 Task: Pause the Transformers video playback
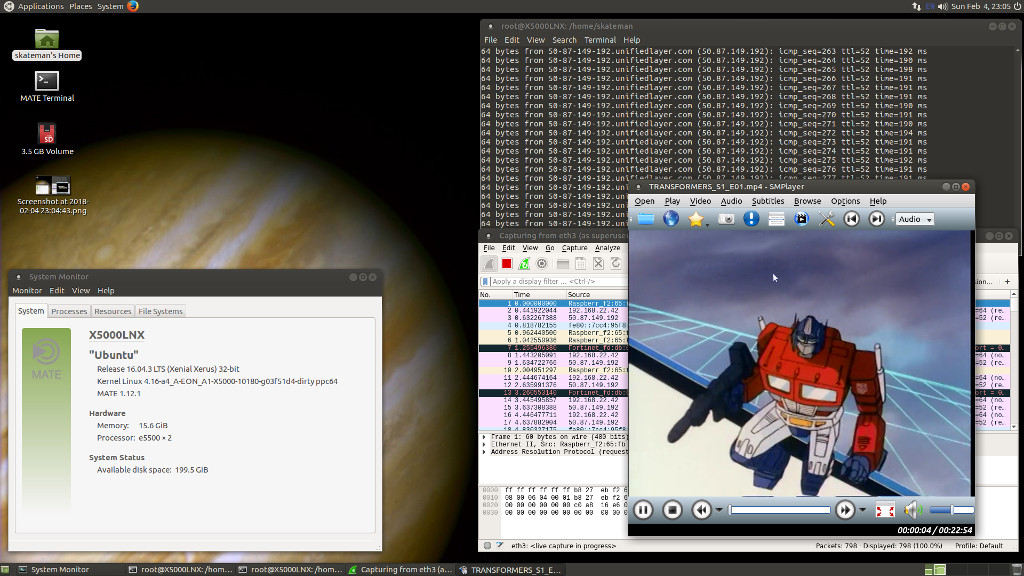pyautogui.click(x=643, y=510)
